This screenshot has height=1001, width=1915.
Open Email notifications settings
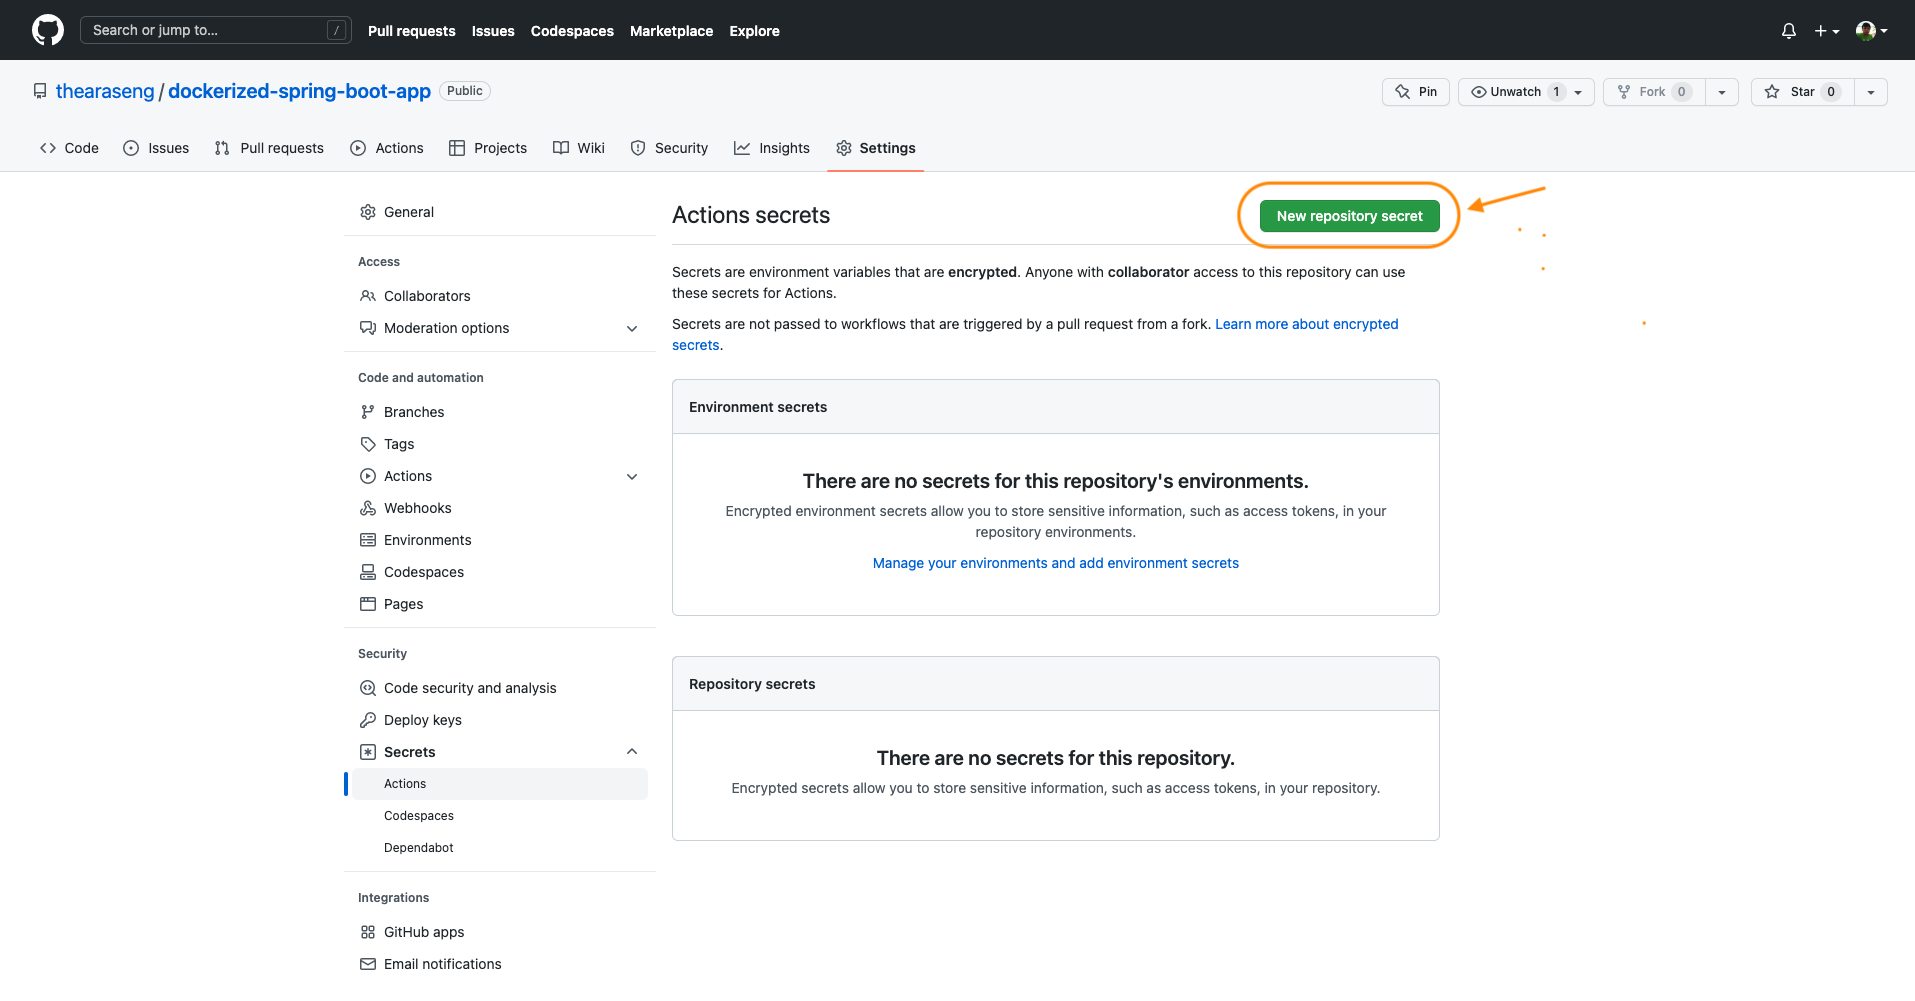click(500, 964)
